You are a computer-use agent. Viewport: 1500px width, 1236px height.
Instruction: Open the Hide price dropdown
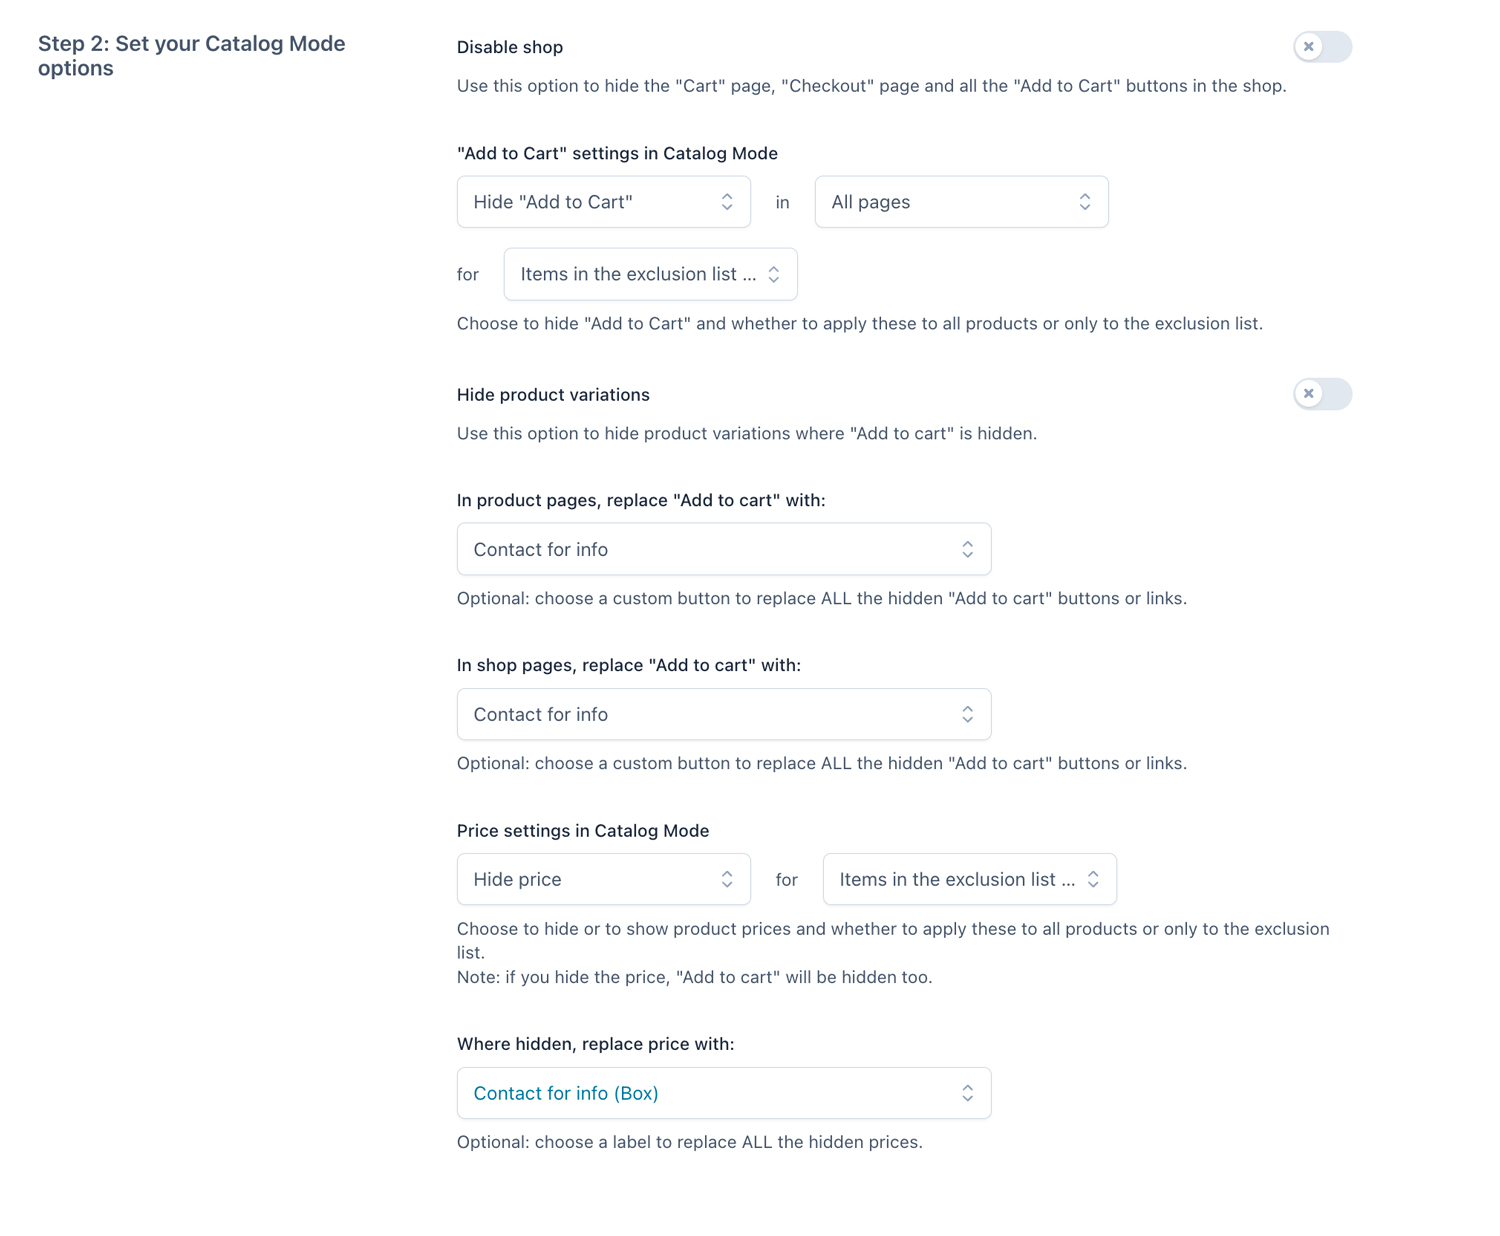(603, 879)
